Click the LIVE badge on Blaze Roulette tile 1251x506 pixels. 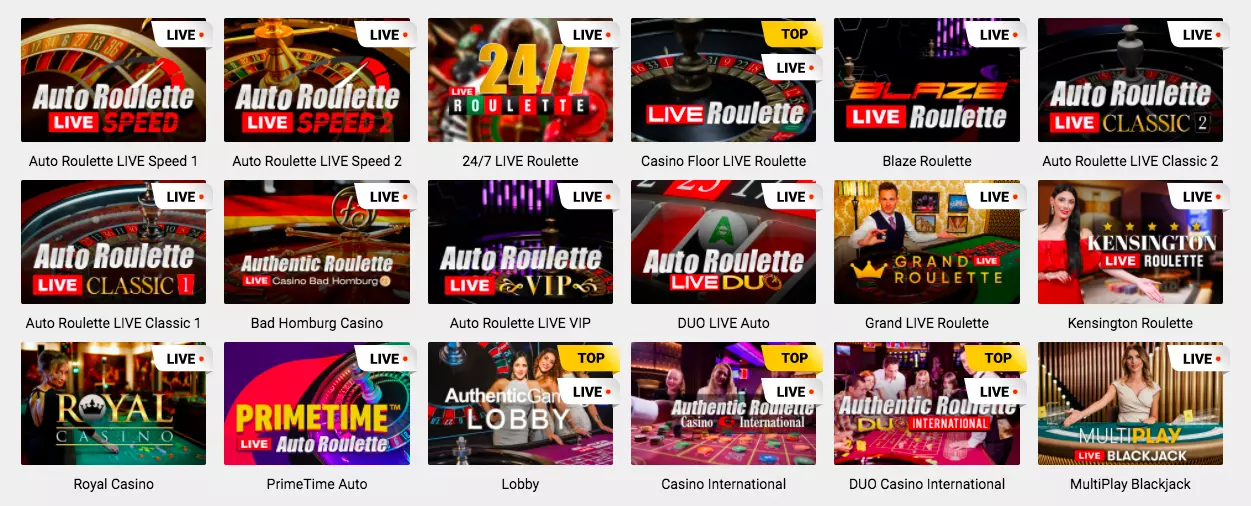tap(997, 35)
